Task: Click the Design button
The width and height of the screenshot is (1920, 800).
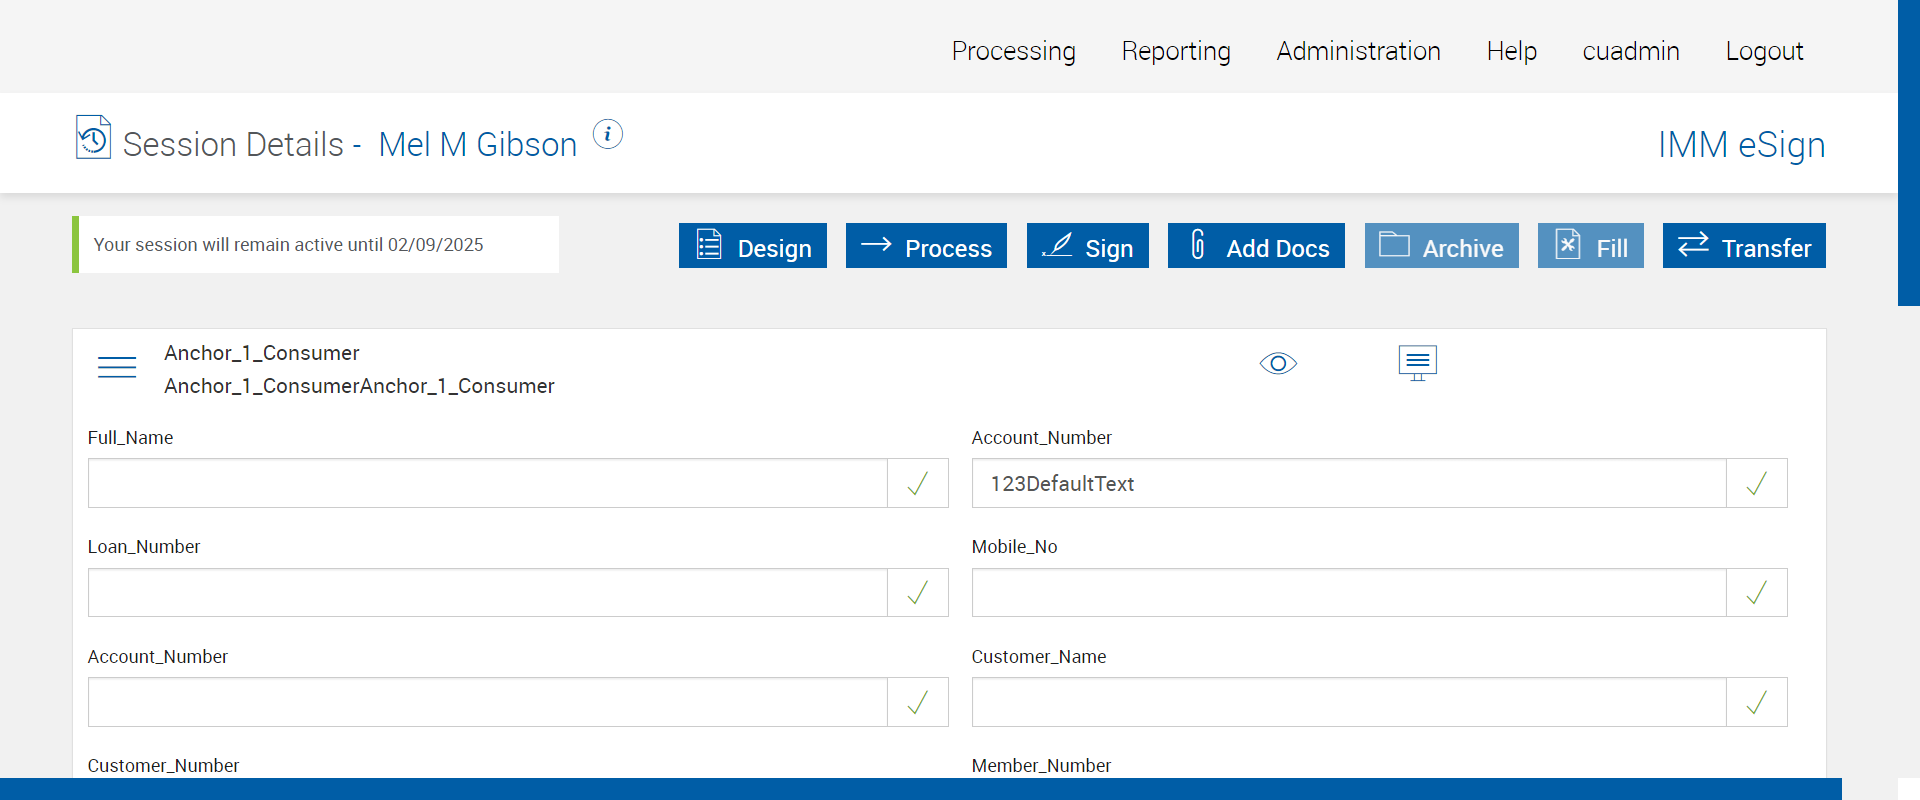Action: point(753,246)
